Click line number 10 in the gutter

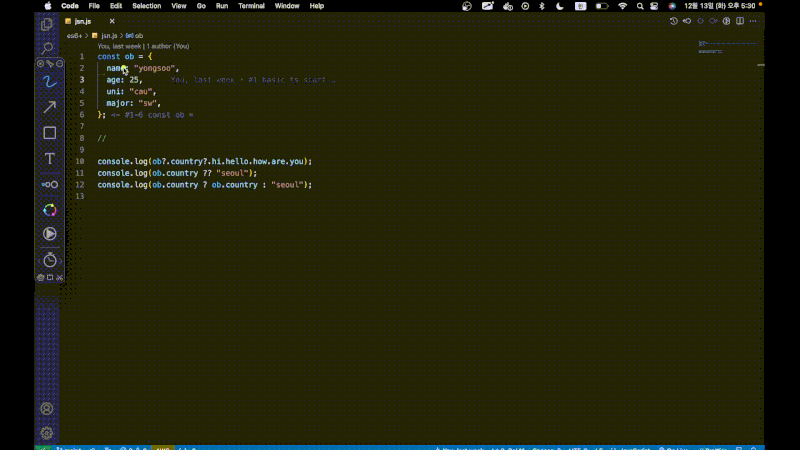(80, 161)
